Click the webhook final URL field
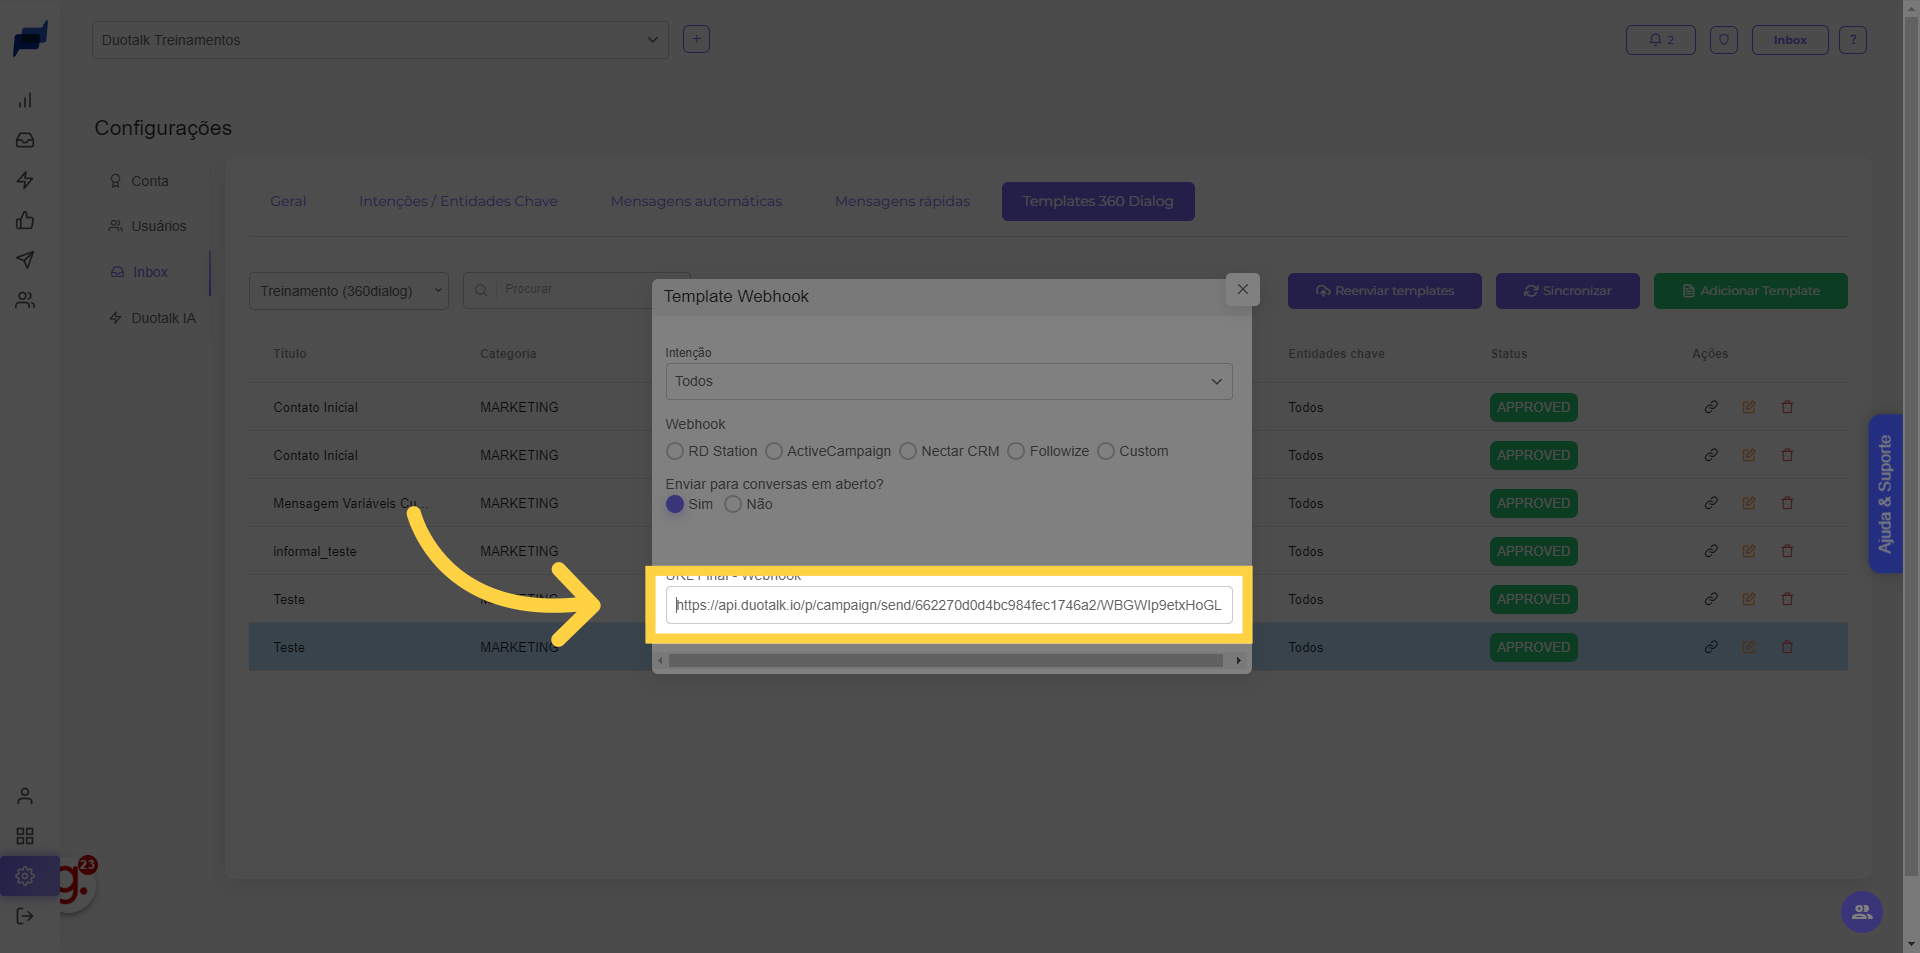Viewport: 1920px width, 953px height. pos(948,605)
